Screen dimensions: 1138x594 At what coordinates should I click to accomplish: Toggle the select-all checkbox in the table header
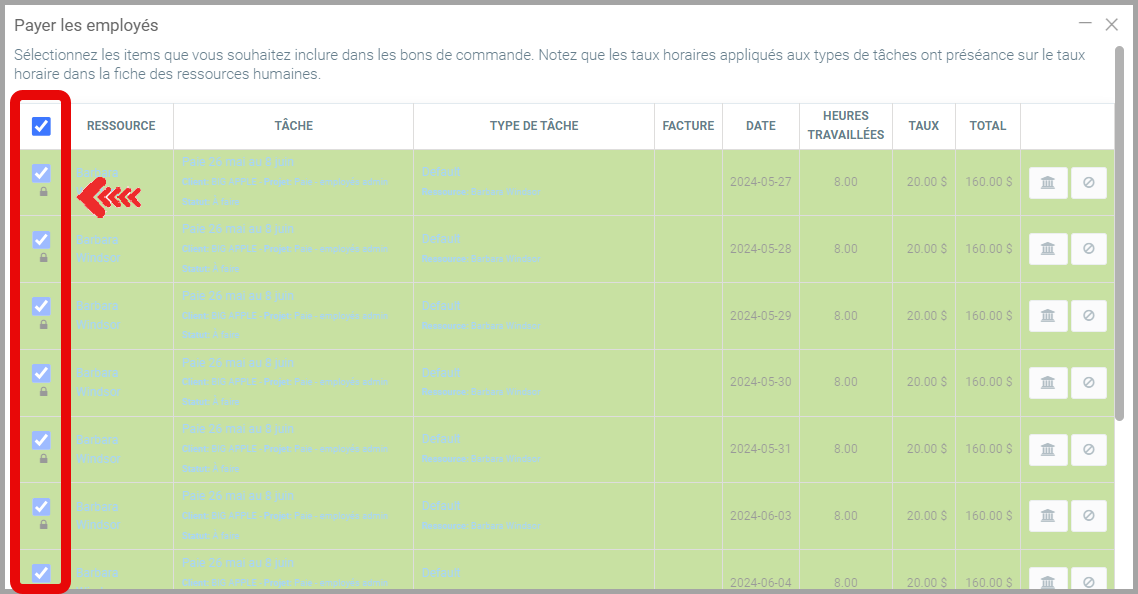pos(41,126)
